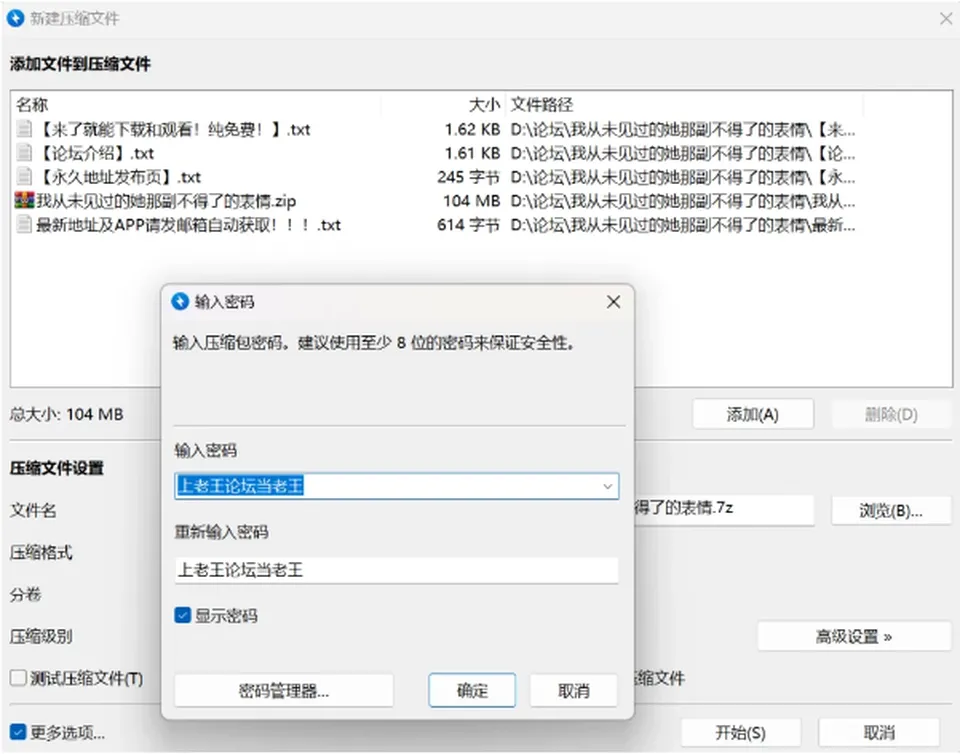Enable 测试压缩文件(T) checkbox
The image size is (960, 754).
tap(18, 678)
